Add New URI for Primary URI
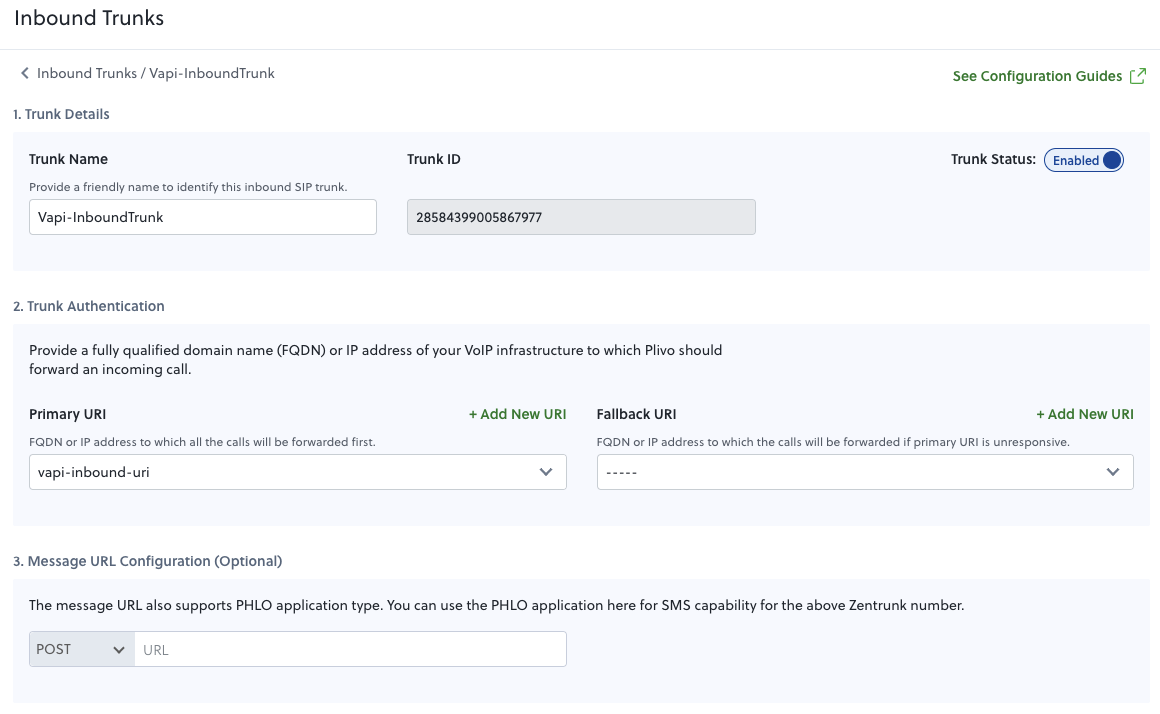1160x714 pixels. coord(517,413)
